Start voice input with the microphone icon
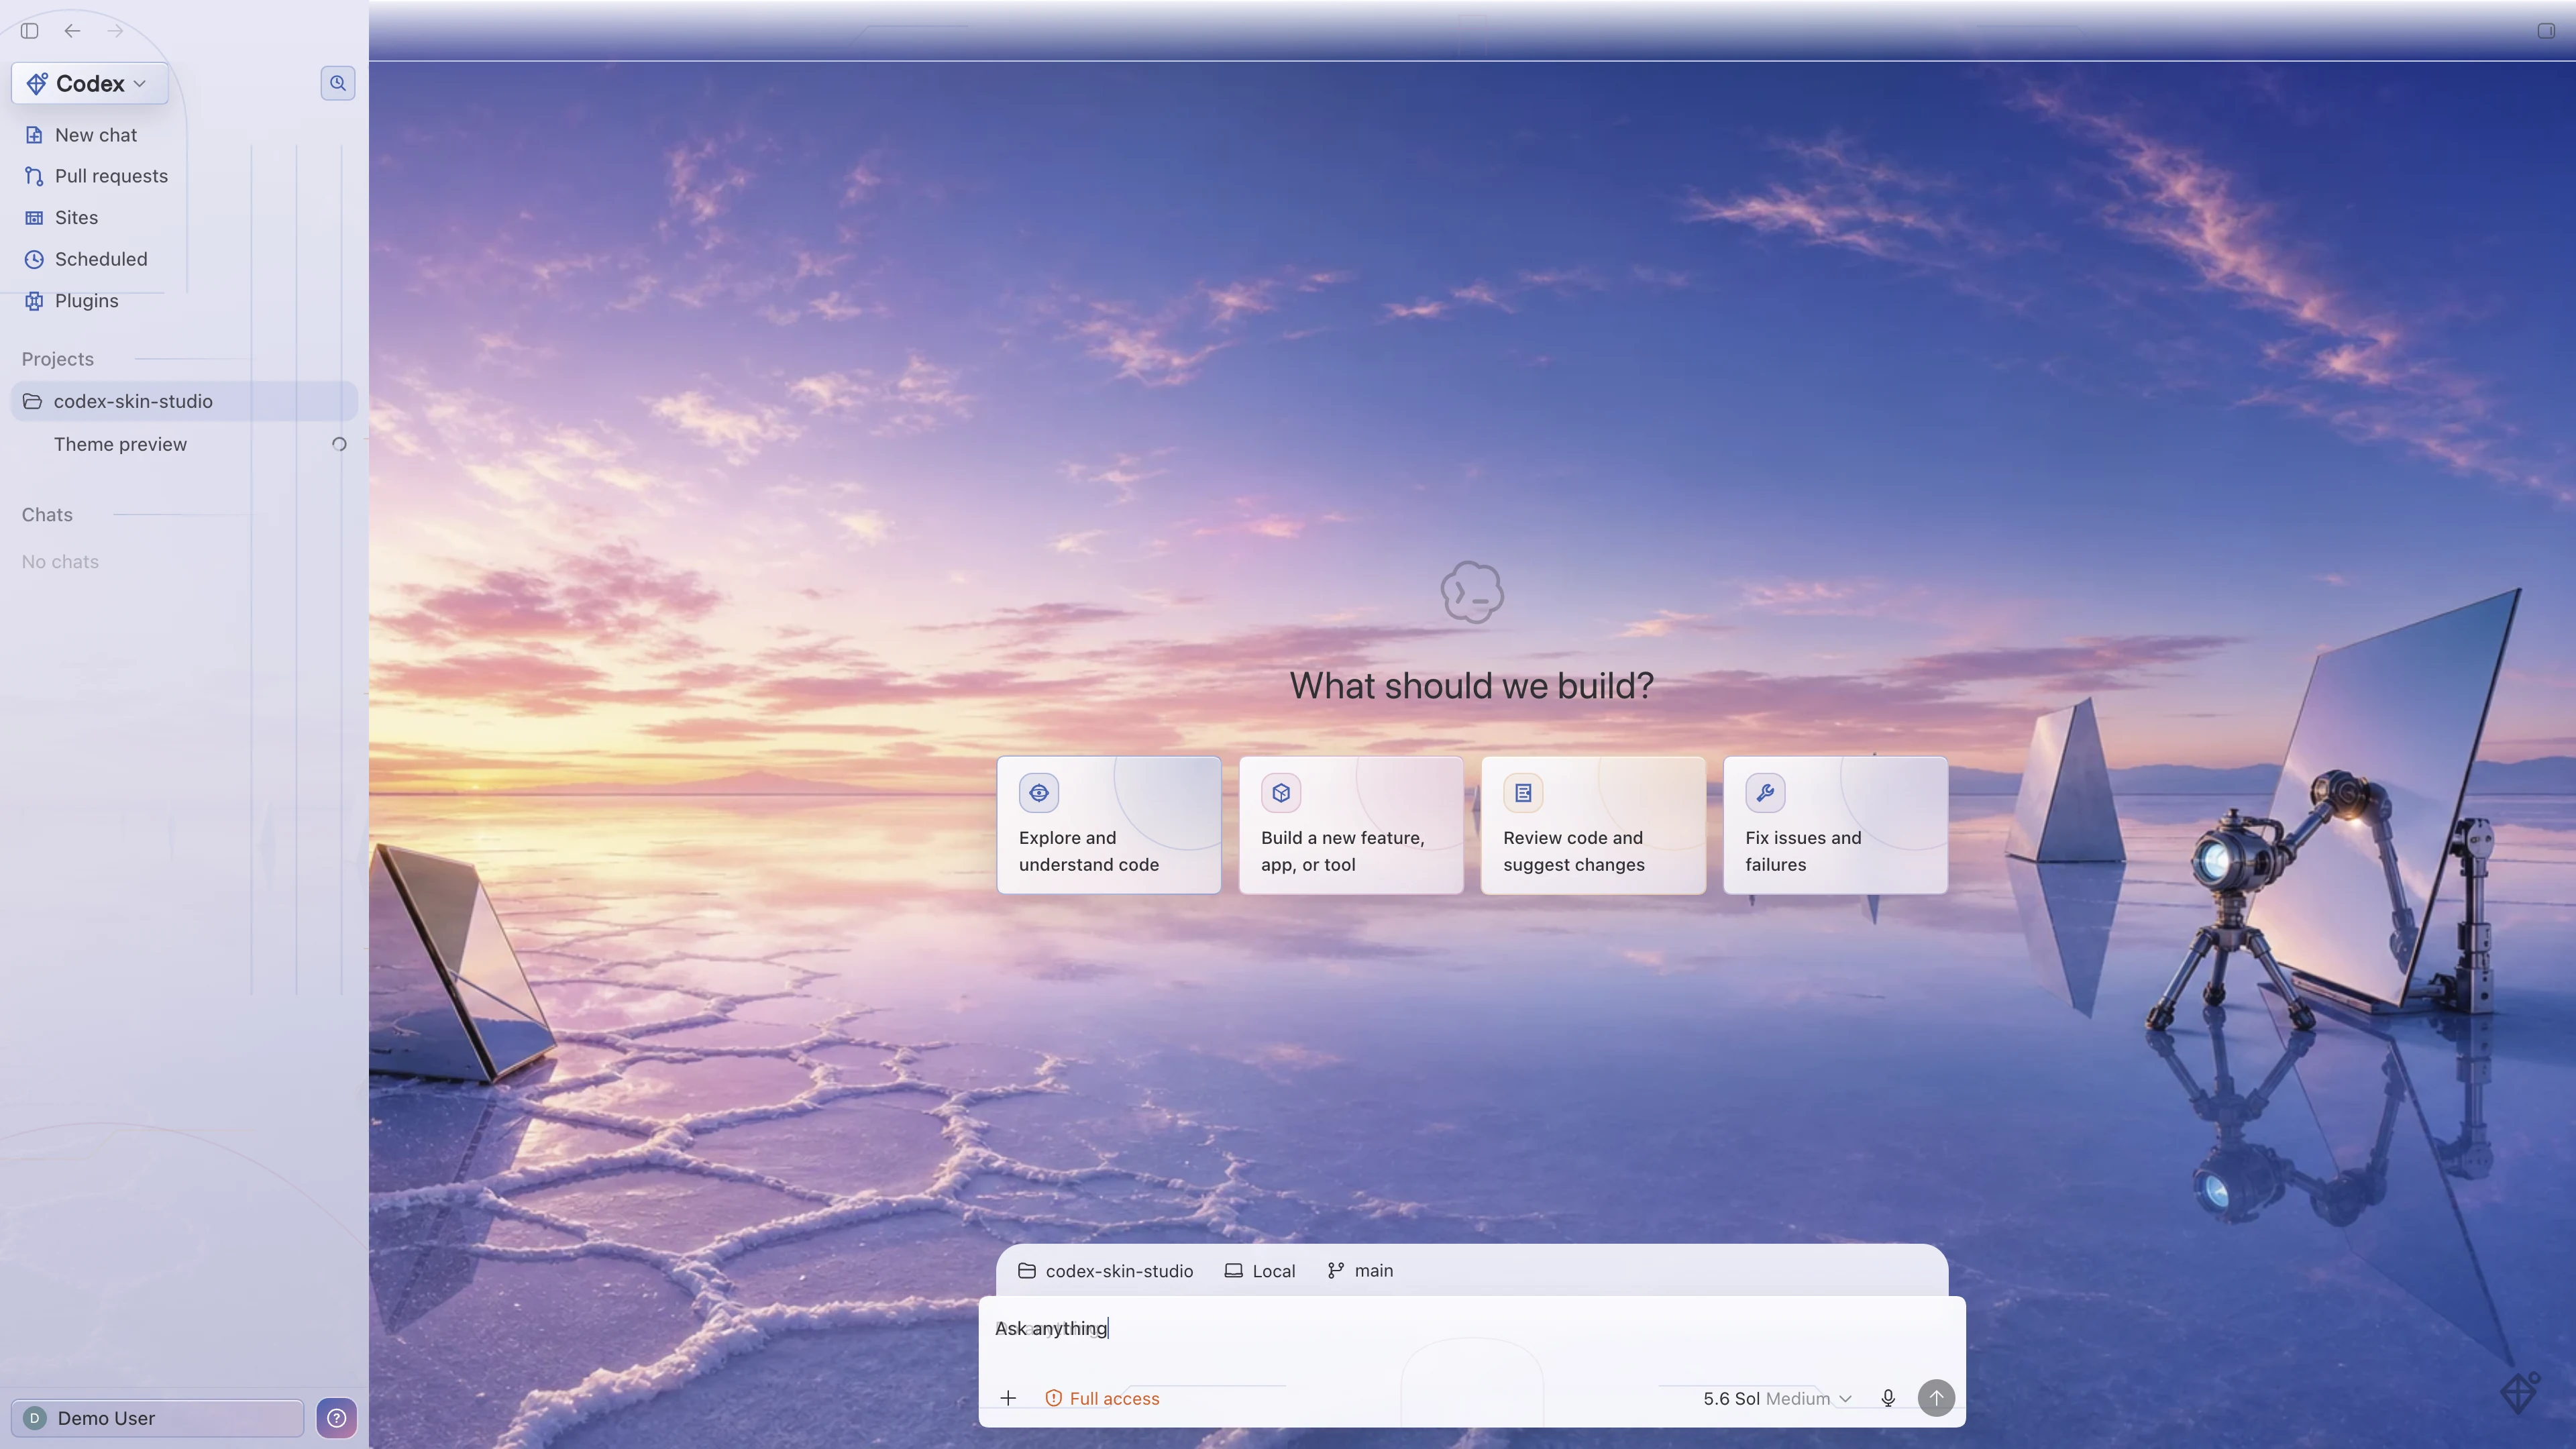The image size is (2576, 1449). [1888, 1398]
